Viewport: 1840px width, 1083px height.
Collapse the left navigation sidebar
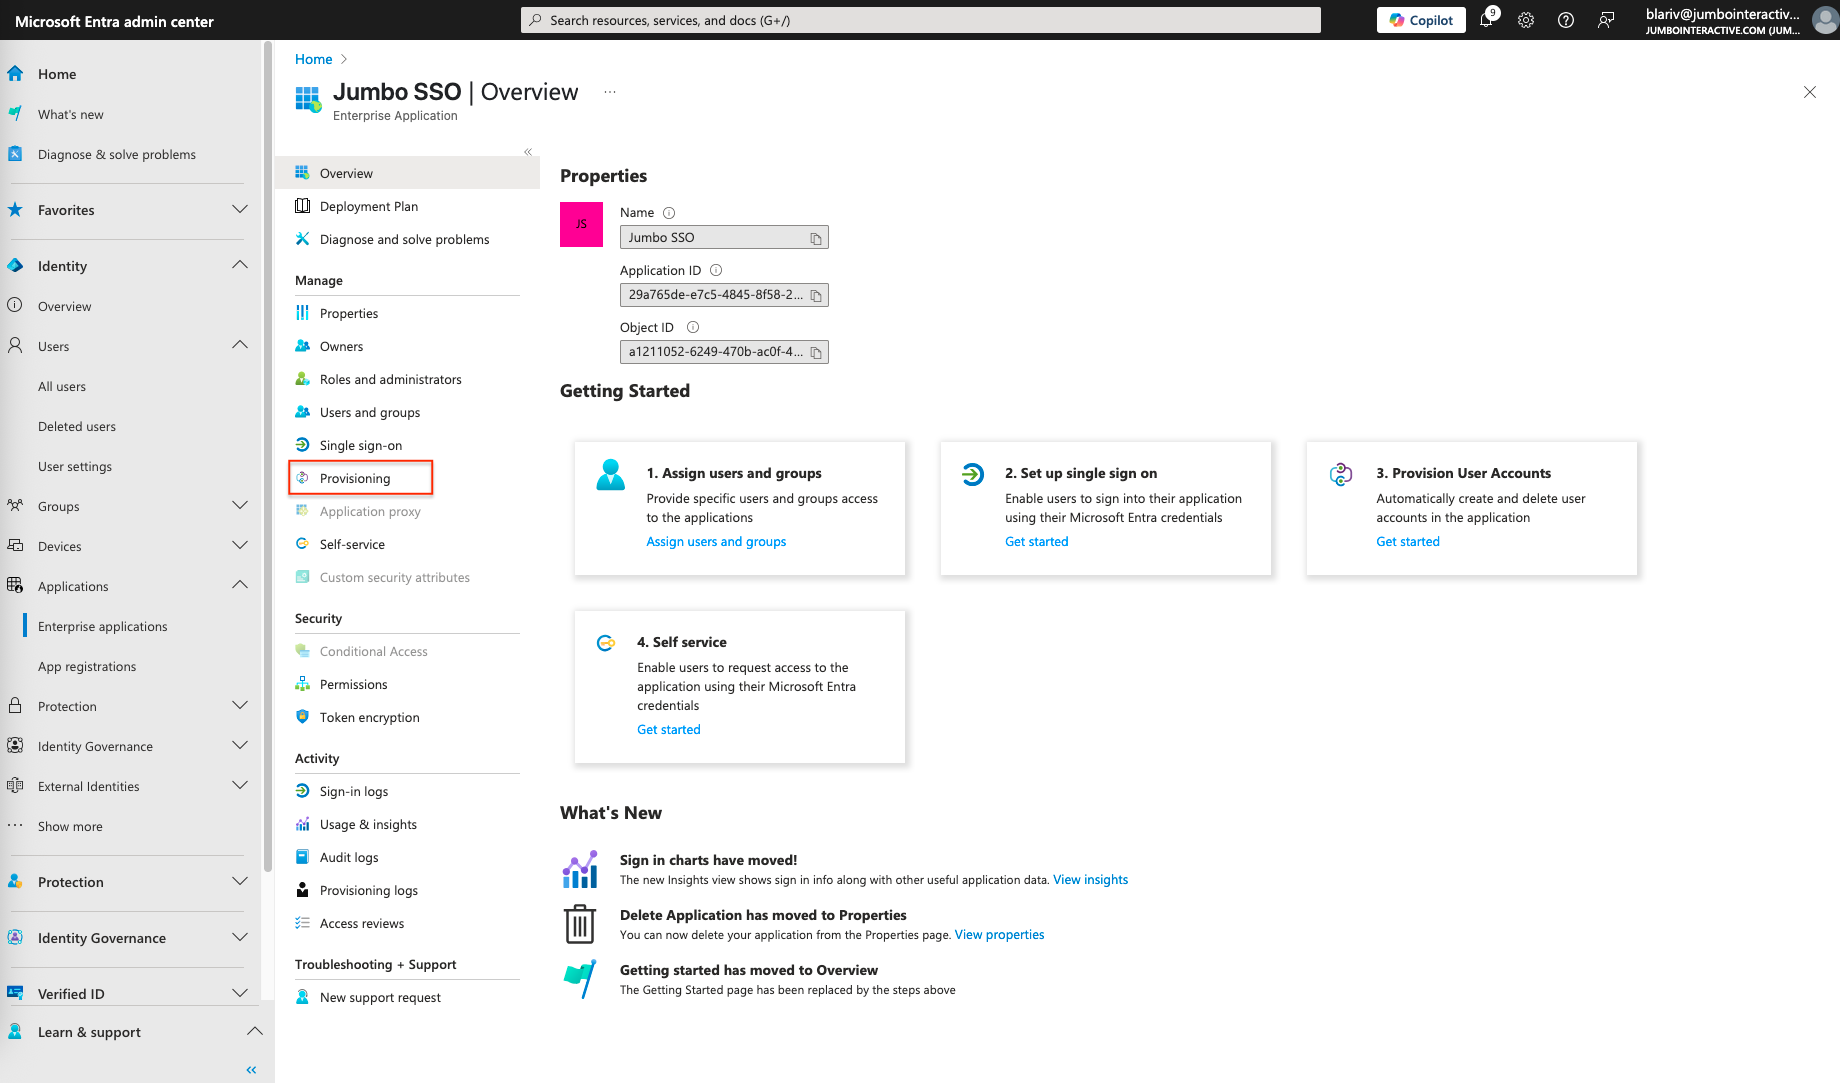[x=251, y=1070]
